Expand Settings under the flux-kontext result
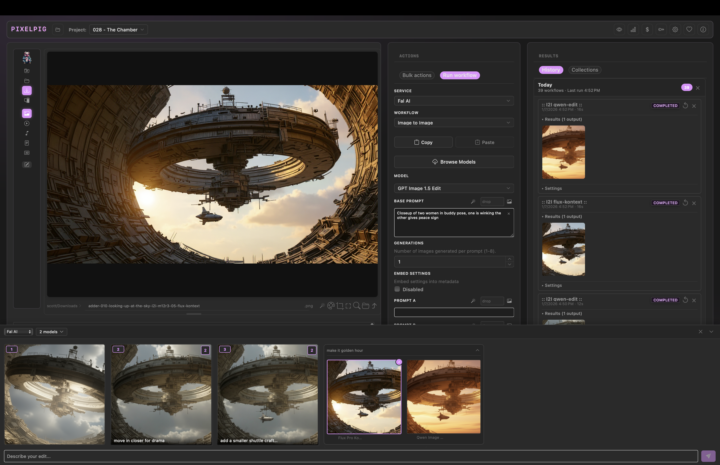This screenshot has width=720, height=465. click(x=551, y=286)
